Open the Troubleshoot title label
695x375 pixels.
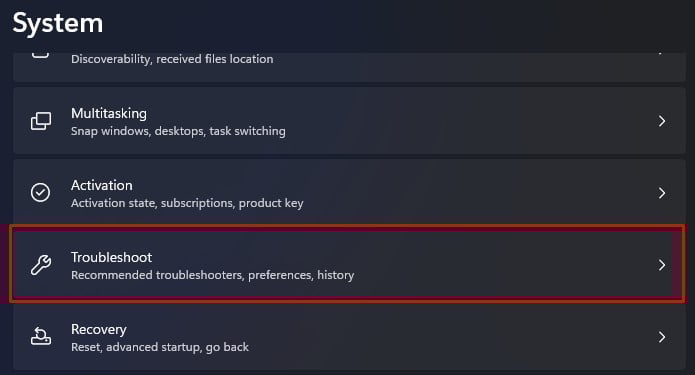111,257
